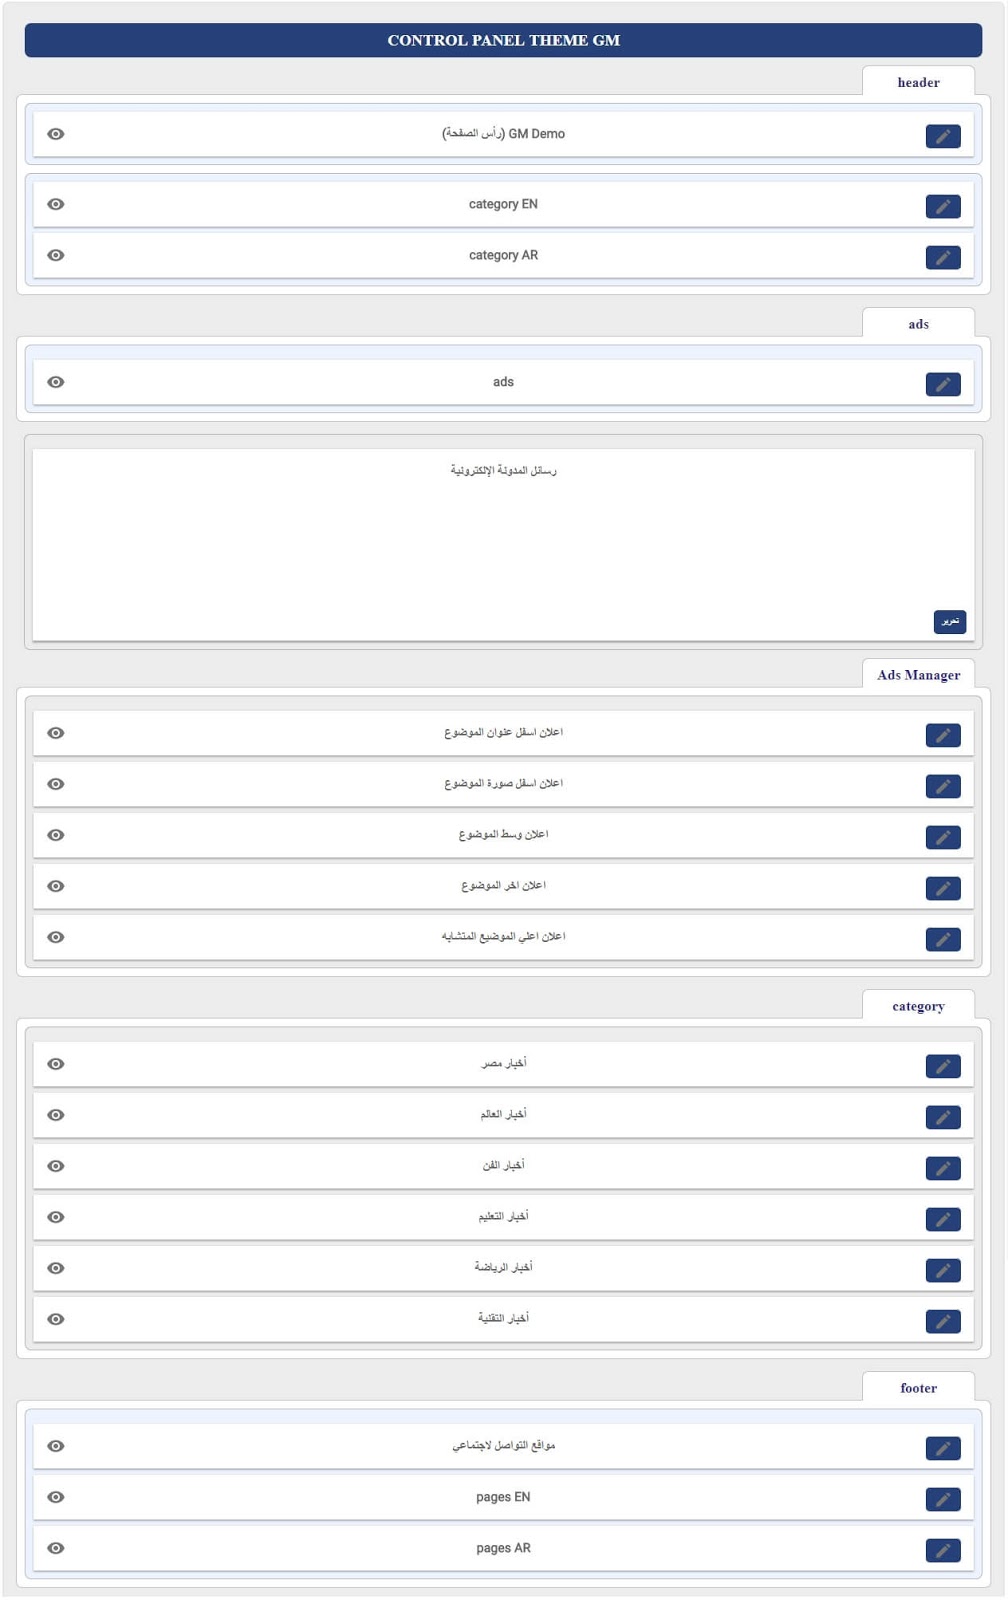Open editor for category AR widget
This screenshot has height=1600, width=1008.
(942, 258)
